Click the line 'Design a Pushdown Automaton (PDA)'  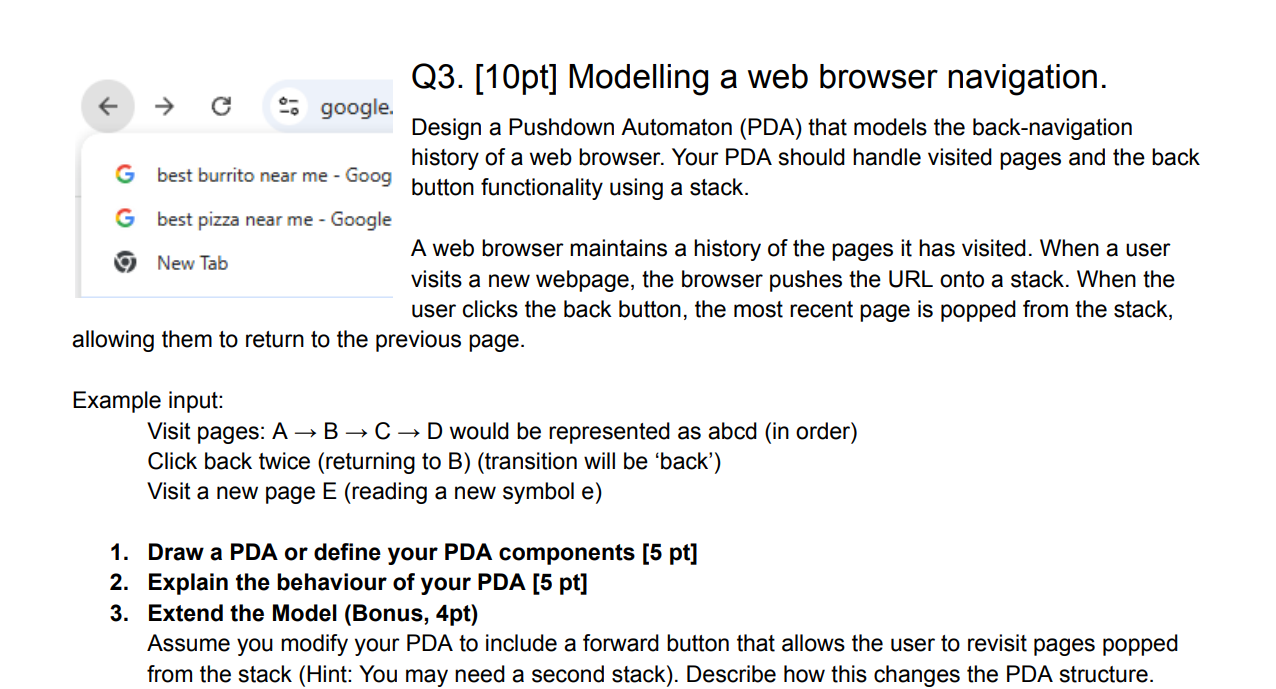tap(772, 128)
